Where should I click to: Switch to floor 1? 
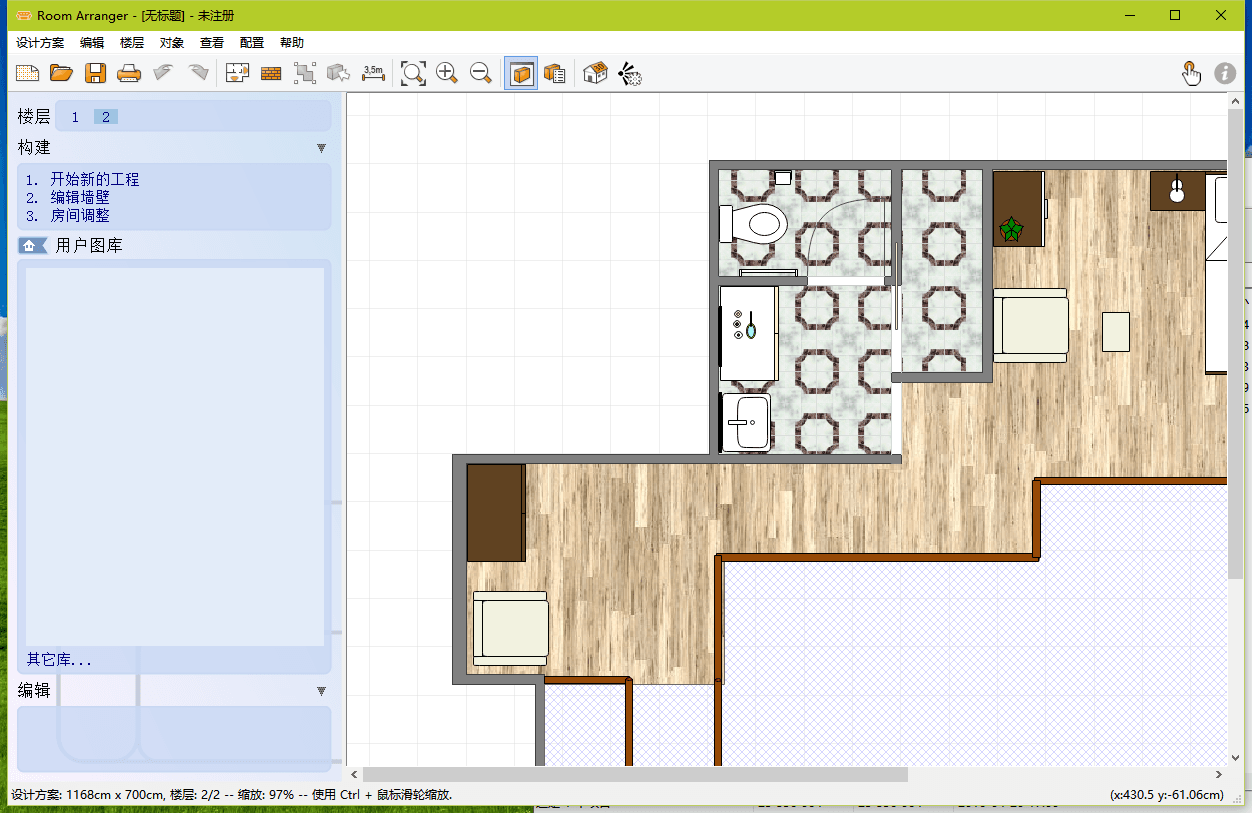pyautogui.click(x=75, y=116)
